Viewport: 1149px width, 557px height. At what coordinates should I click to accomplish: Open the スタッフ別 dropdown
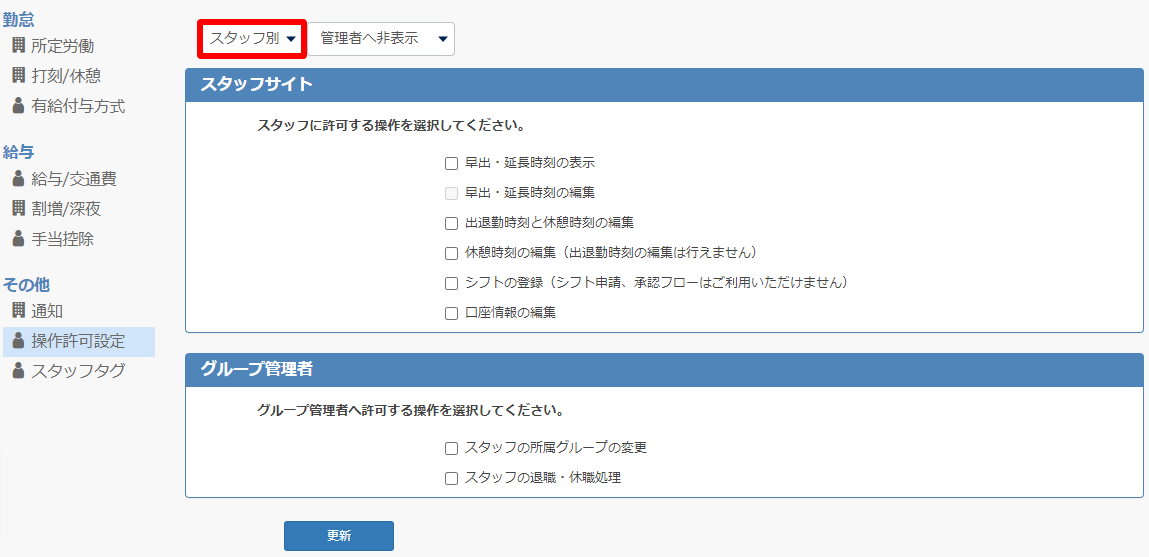252,39
